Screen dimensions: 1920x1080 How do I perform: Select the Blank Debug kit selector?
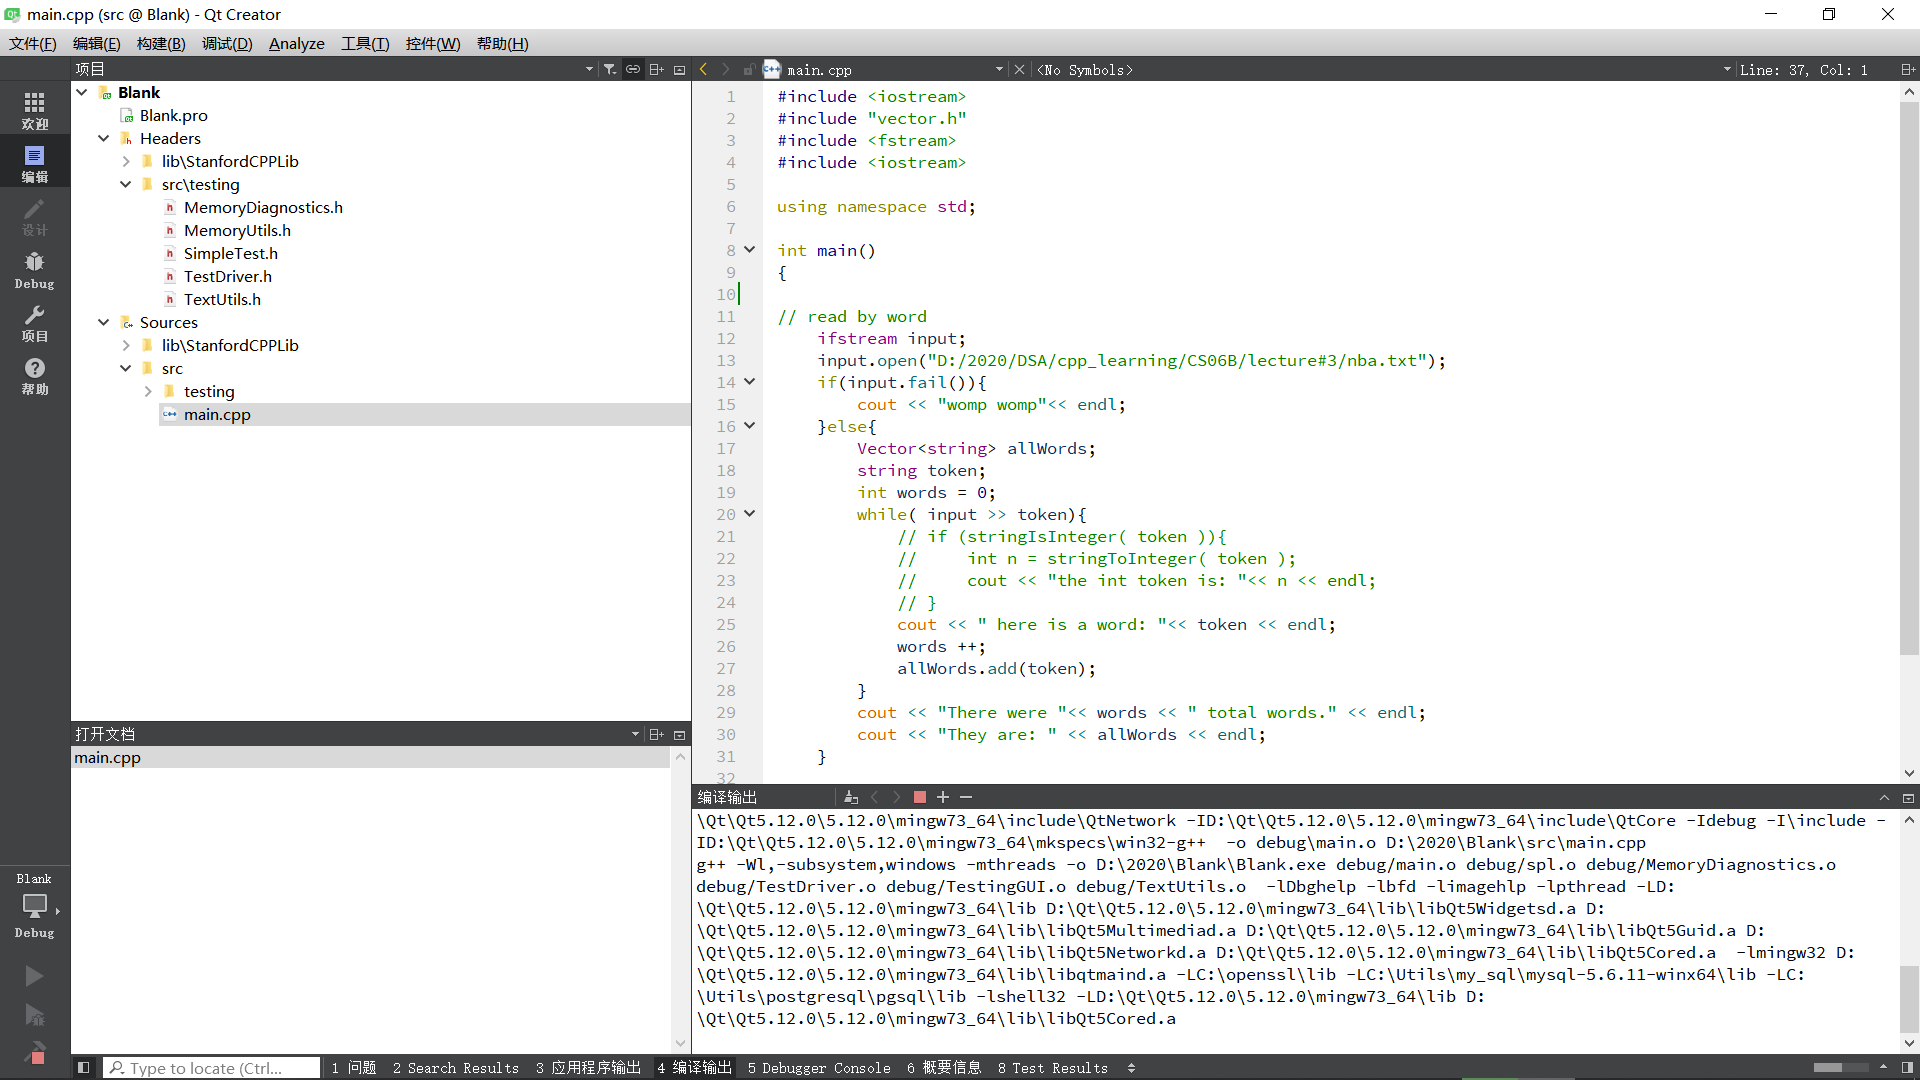coord(34,905)
